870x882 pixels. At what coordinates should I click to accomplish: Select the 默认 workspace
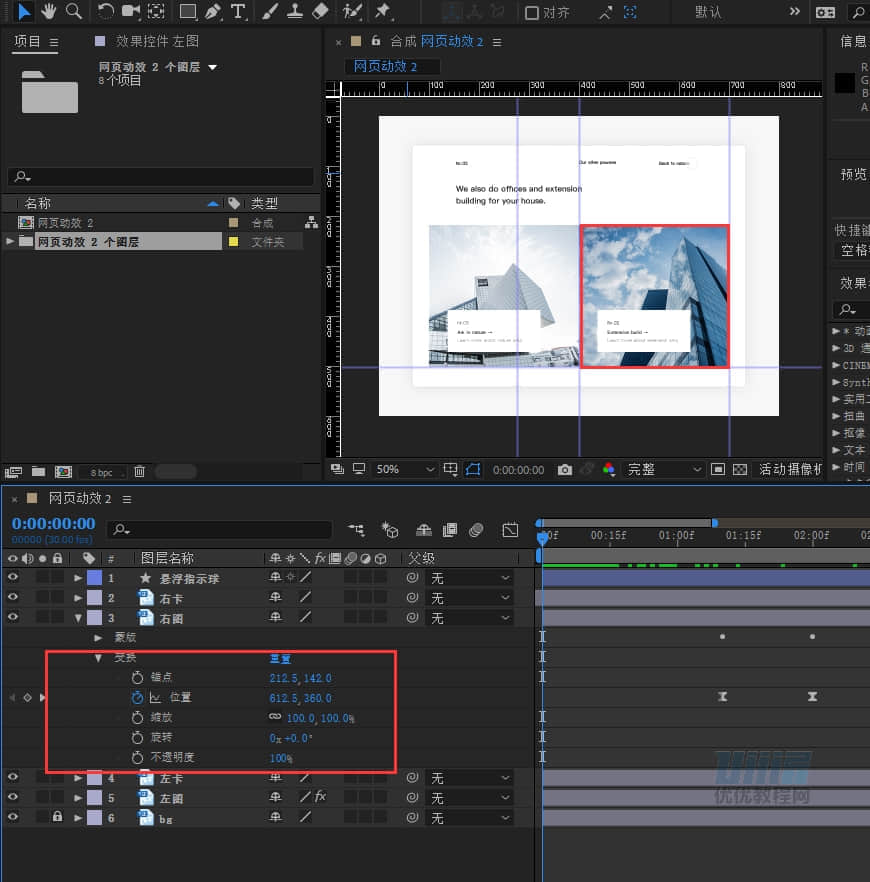[x=708, y=12]
